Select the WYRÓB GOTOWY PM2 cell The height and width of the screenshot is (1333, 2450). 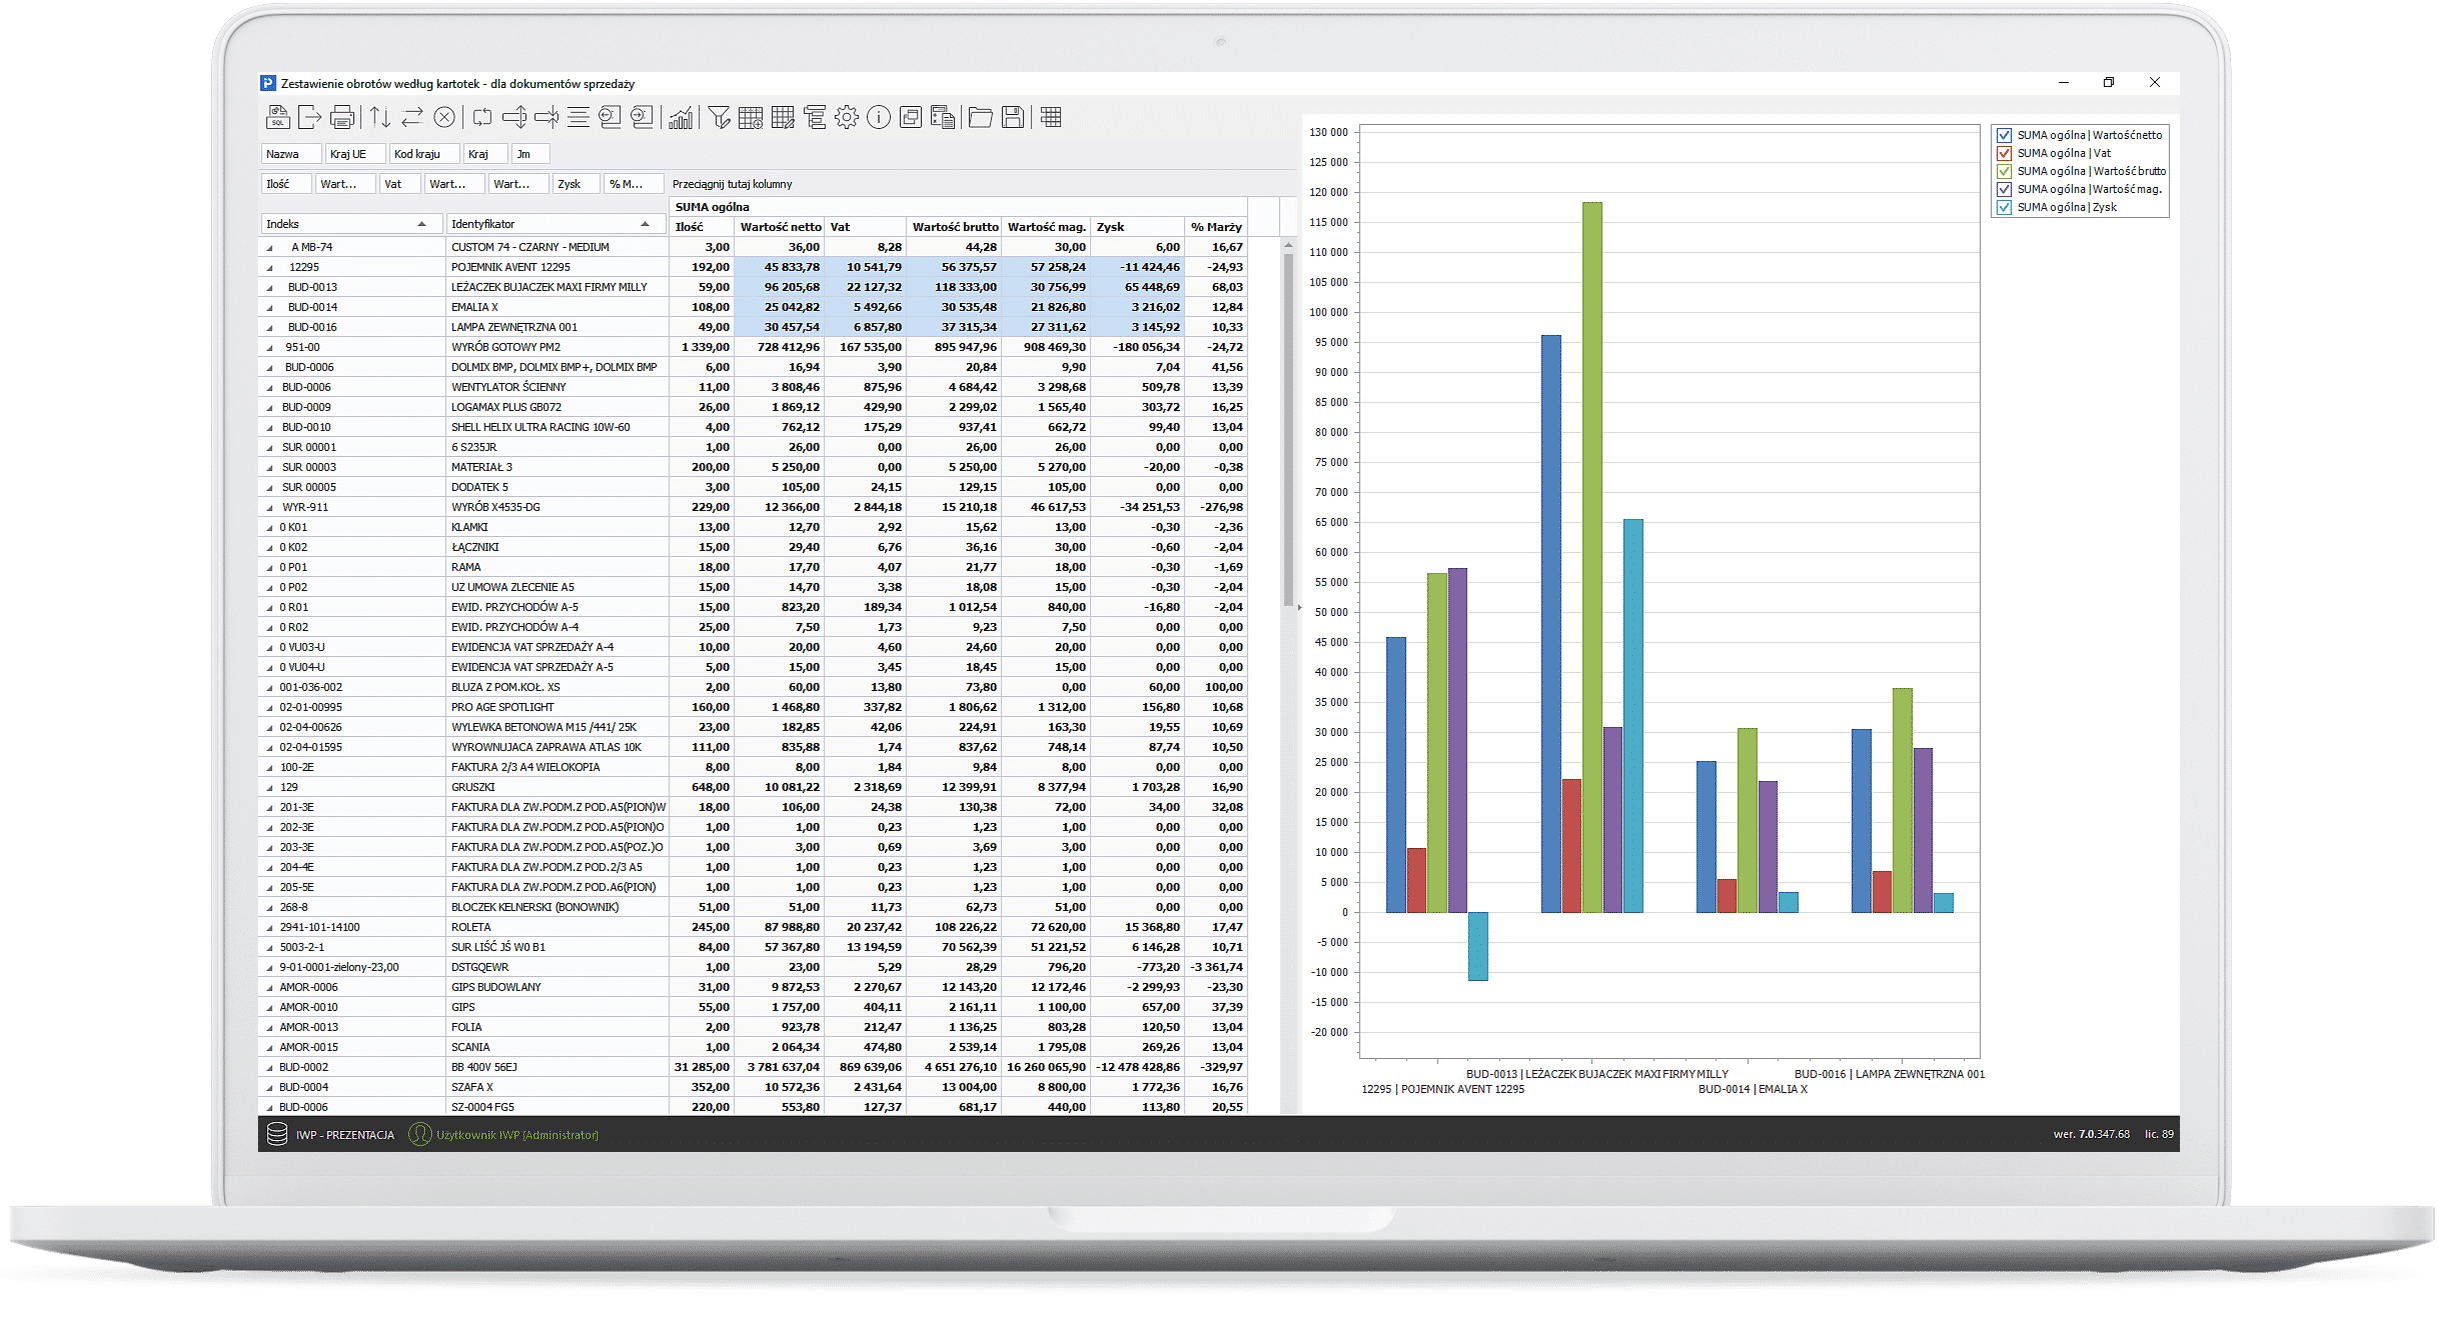[556, 347]
